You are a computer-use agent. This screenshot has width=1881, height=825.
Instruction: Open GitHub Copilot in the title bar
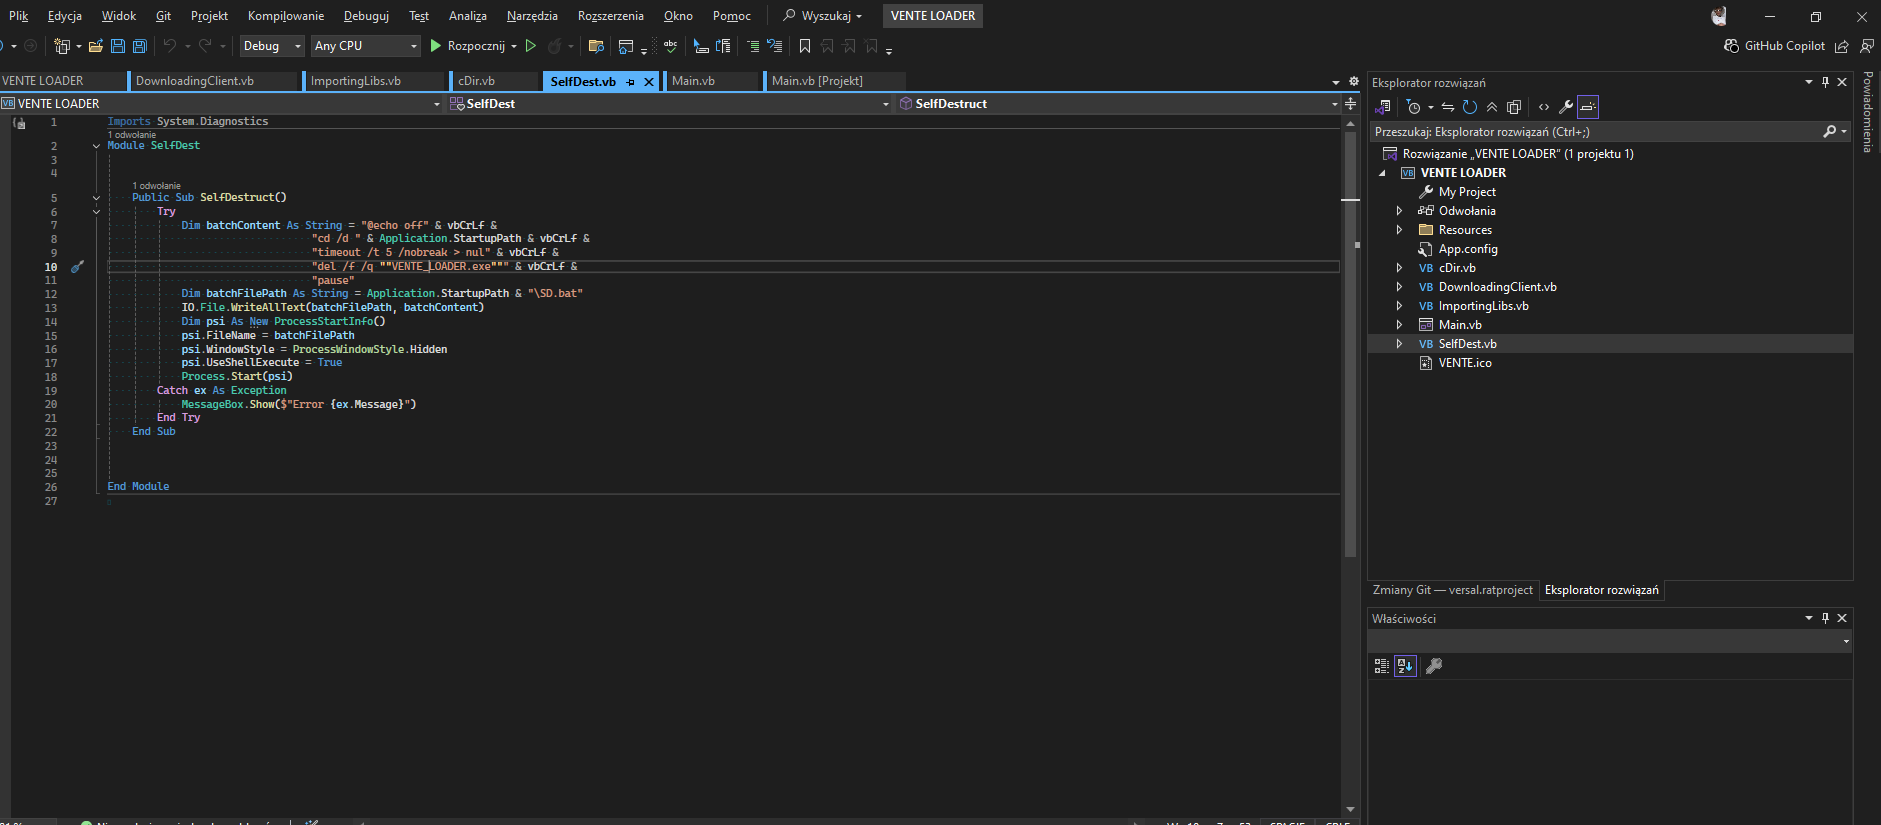1774,46
